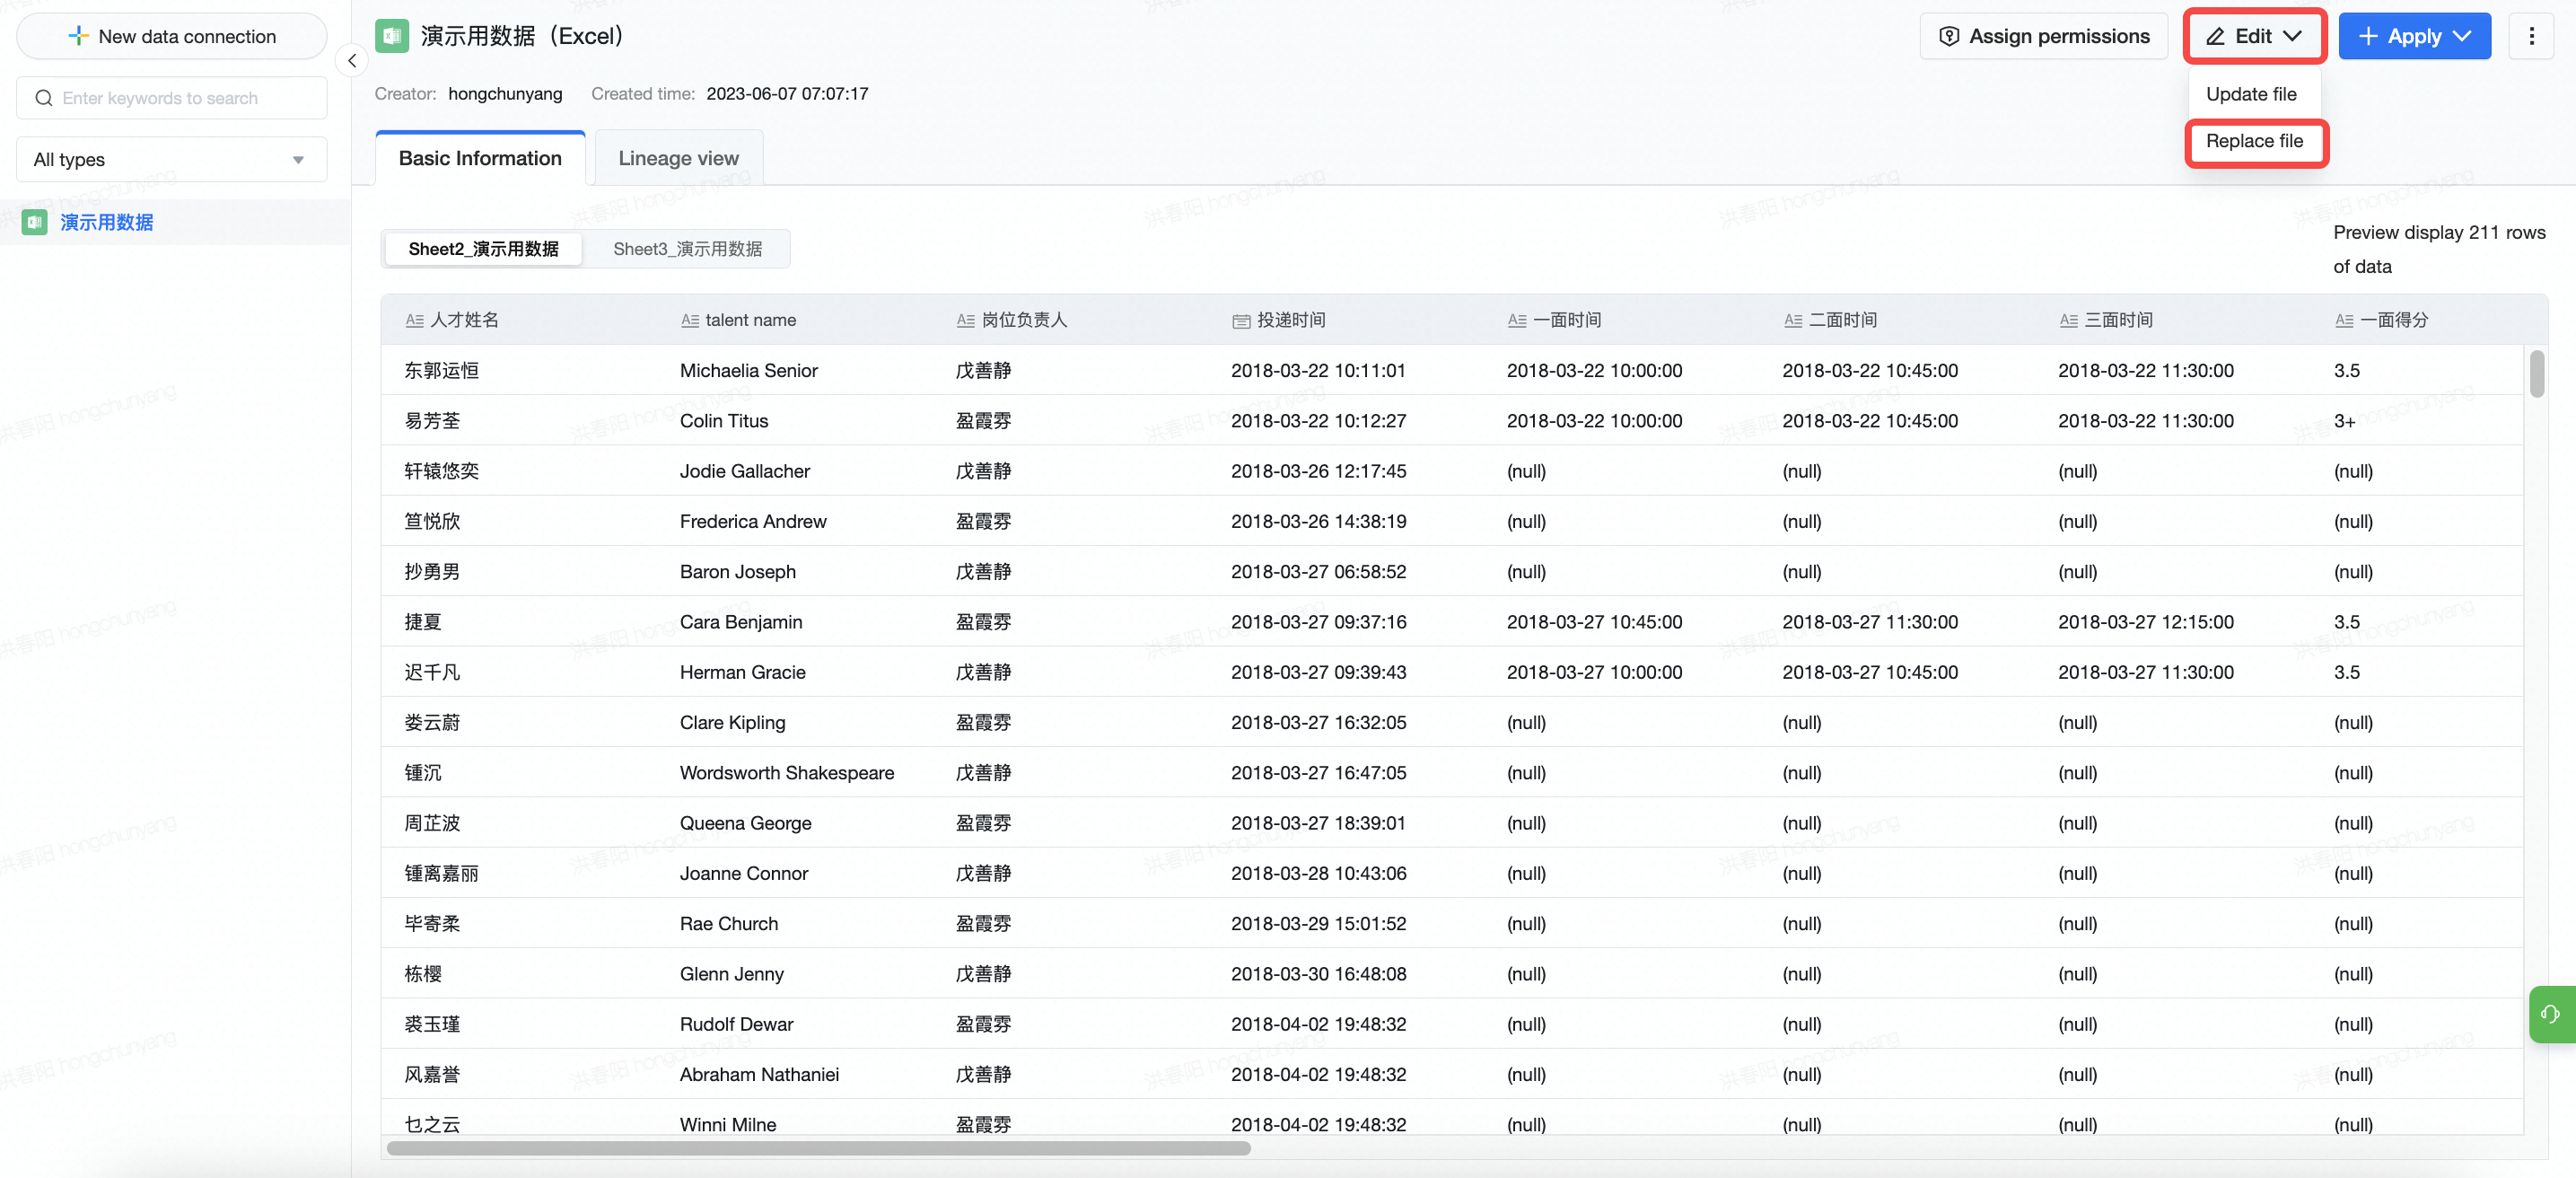
Task: Click the plus icon in New data connection
Action: (x=78, y=36)
